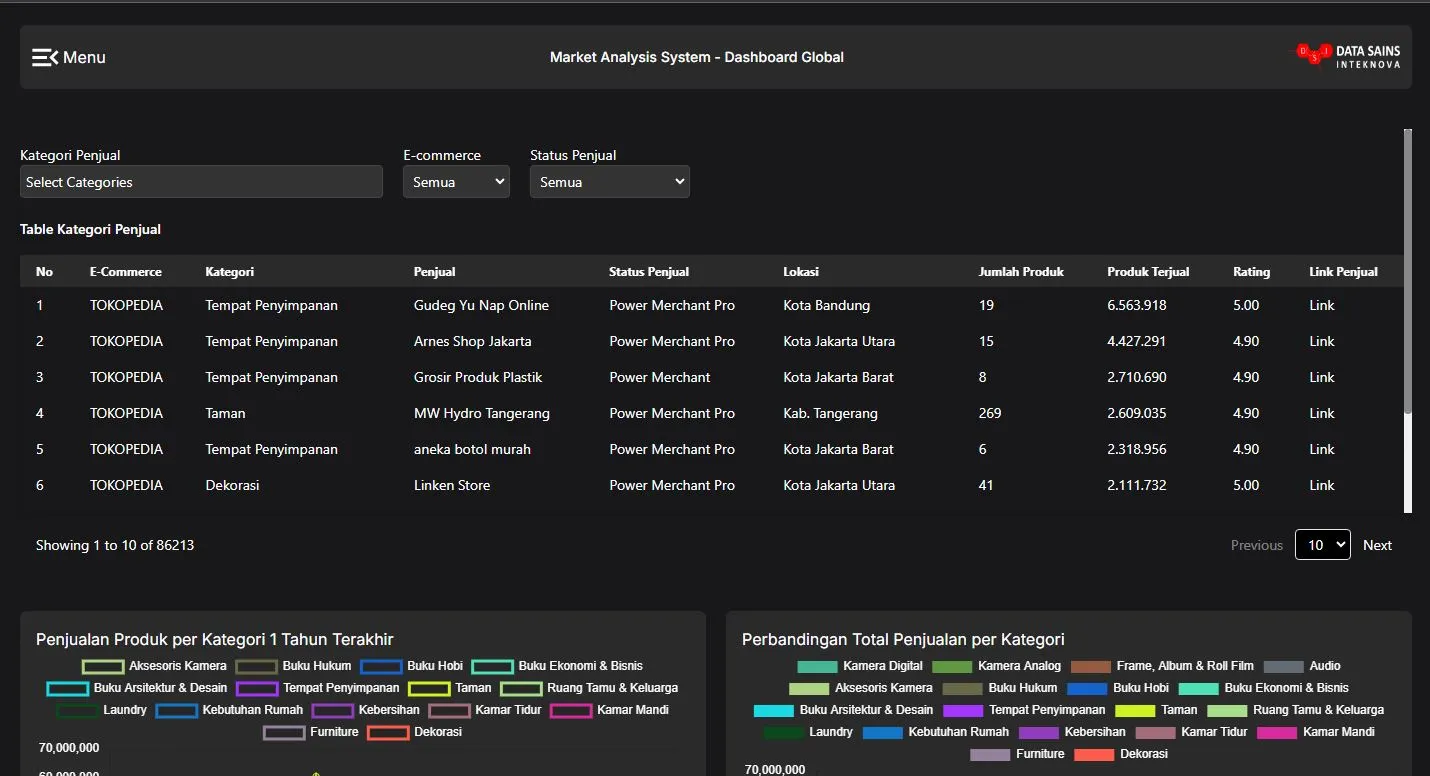Click the Produk Terjual column header

[x=1148, y=272]
